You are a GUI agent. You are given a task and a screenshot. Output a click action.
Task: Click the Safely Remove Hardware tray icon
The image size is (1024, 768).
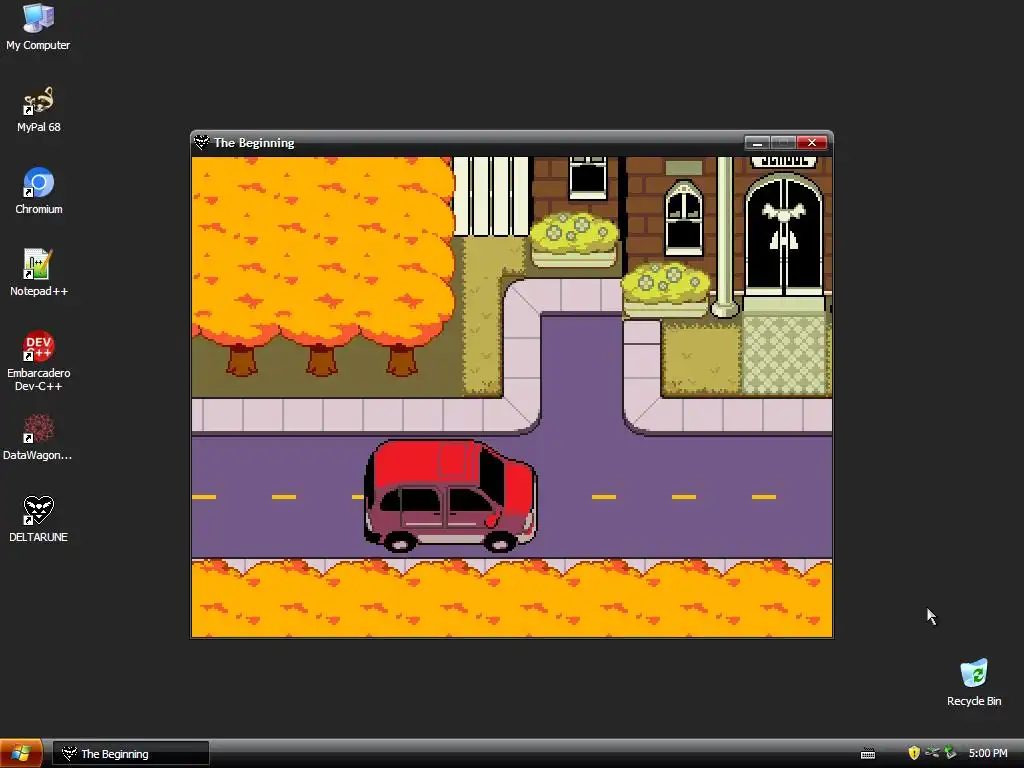pos(950,753)
